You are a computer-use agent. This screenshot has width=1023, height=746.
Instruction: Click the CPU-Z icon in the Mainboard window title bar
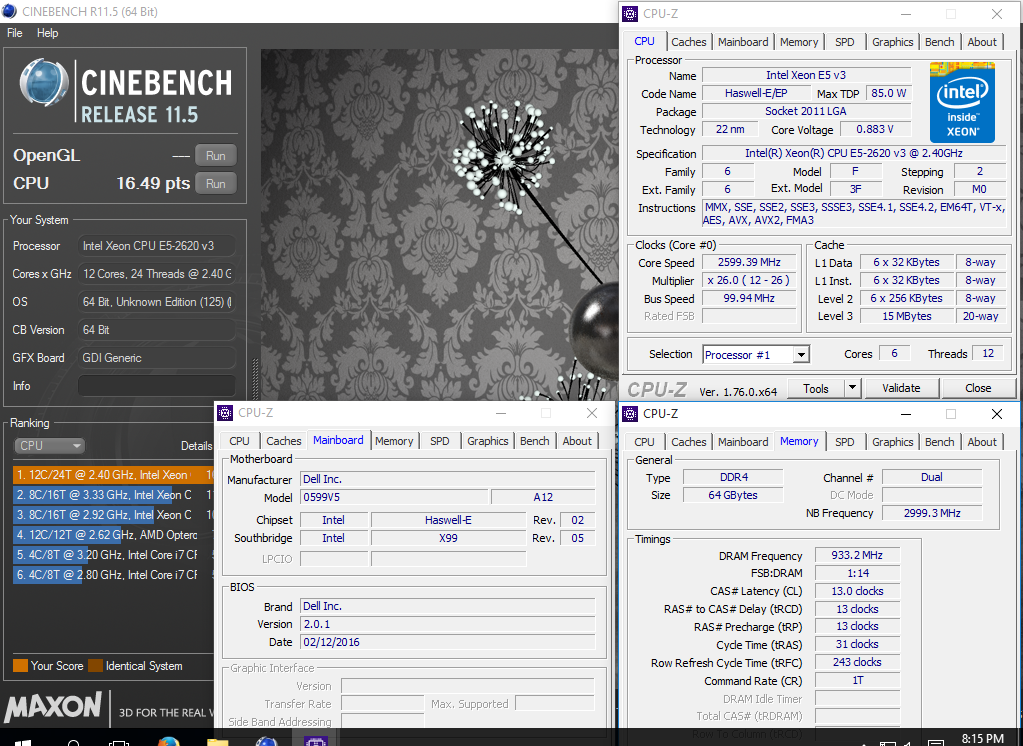tap(225, 413)
